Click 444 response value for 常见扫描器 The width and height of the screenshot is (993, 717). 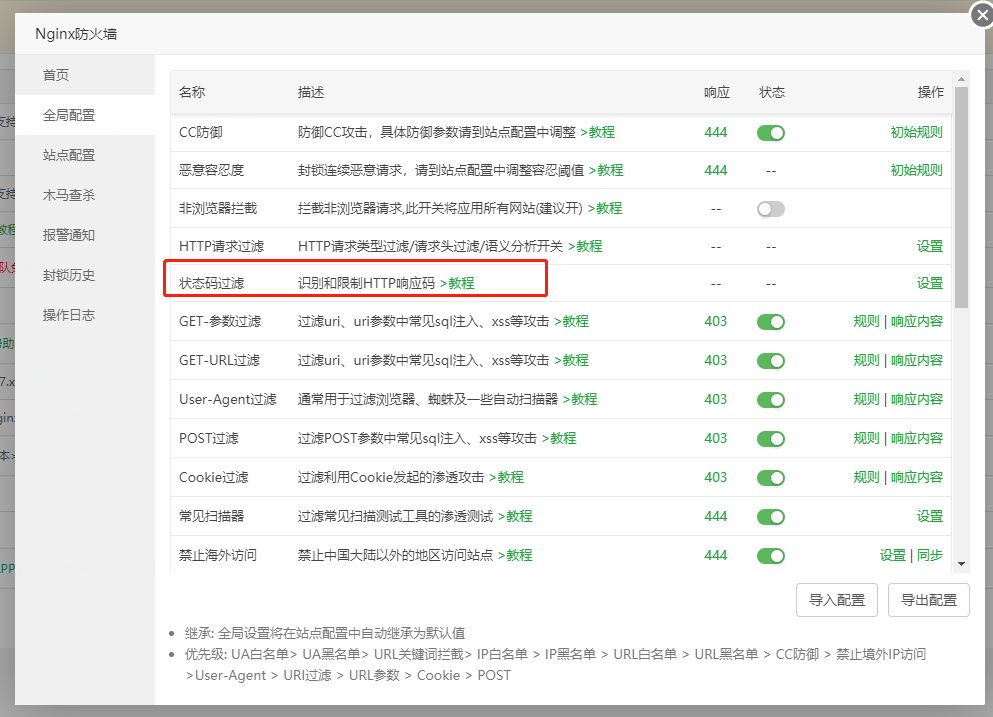coord(716,516)
